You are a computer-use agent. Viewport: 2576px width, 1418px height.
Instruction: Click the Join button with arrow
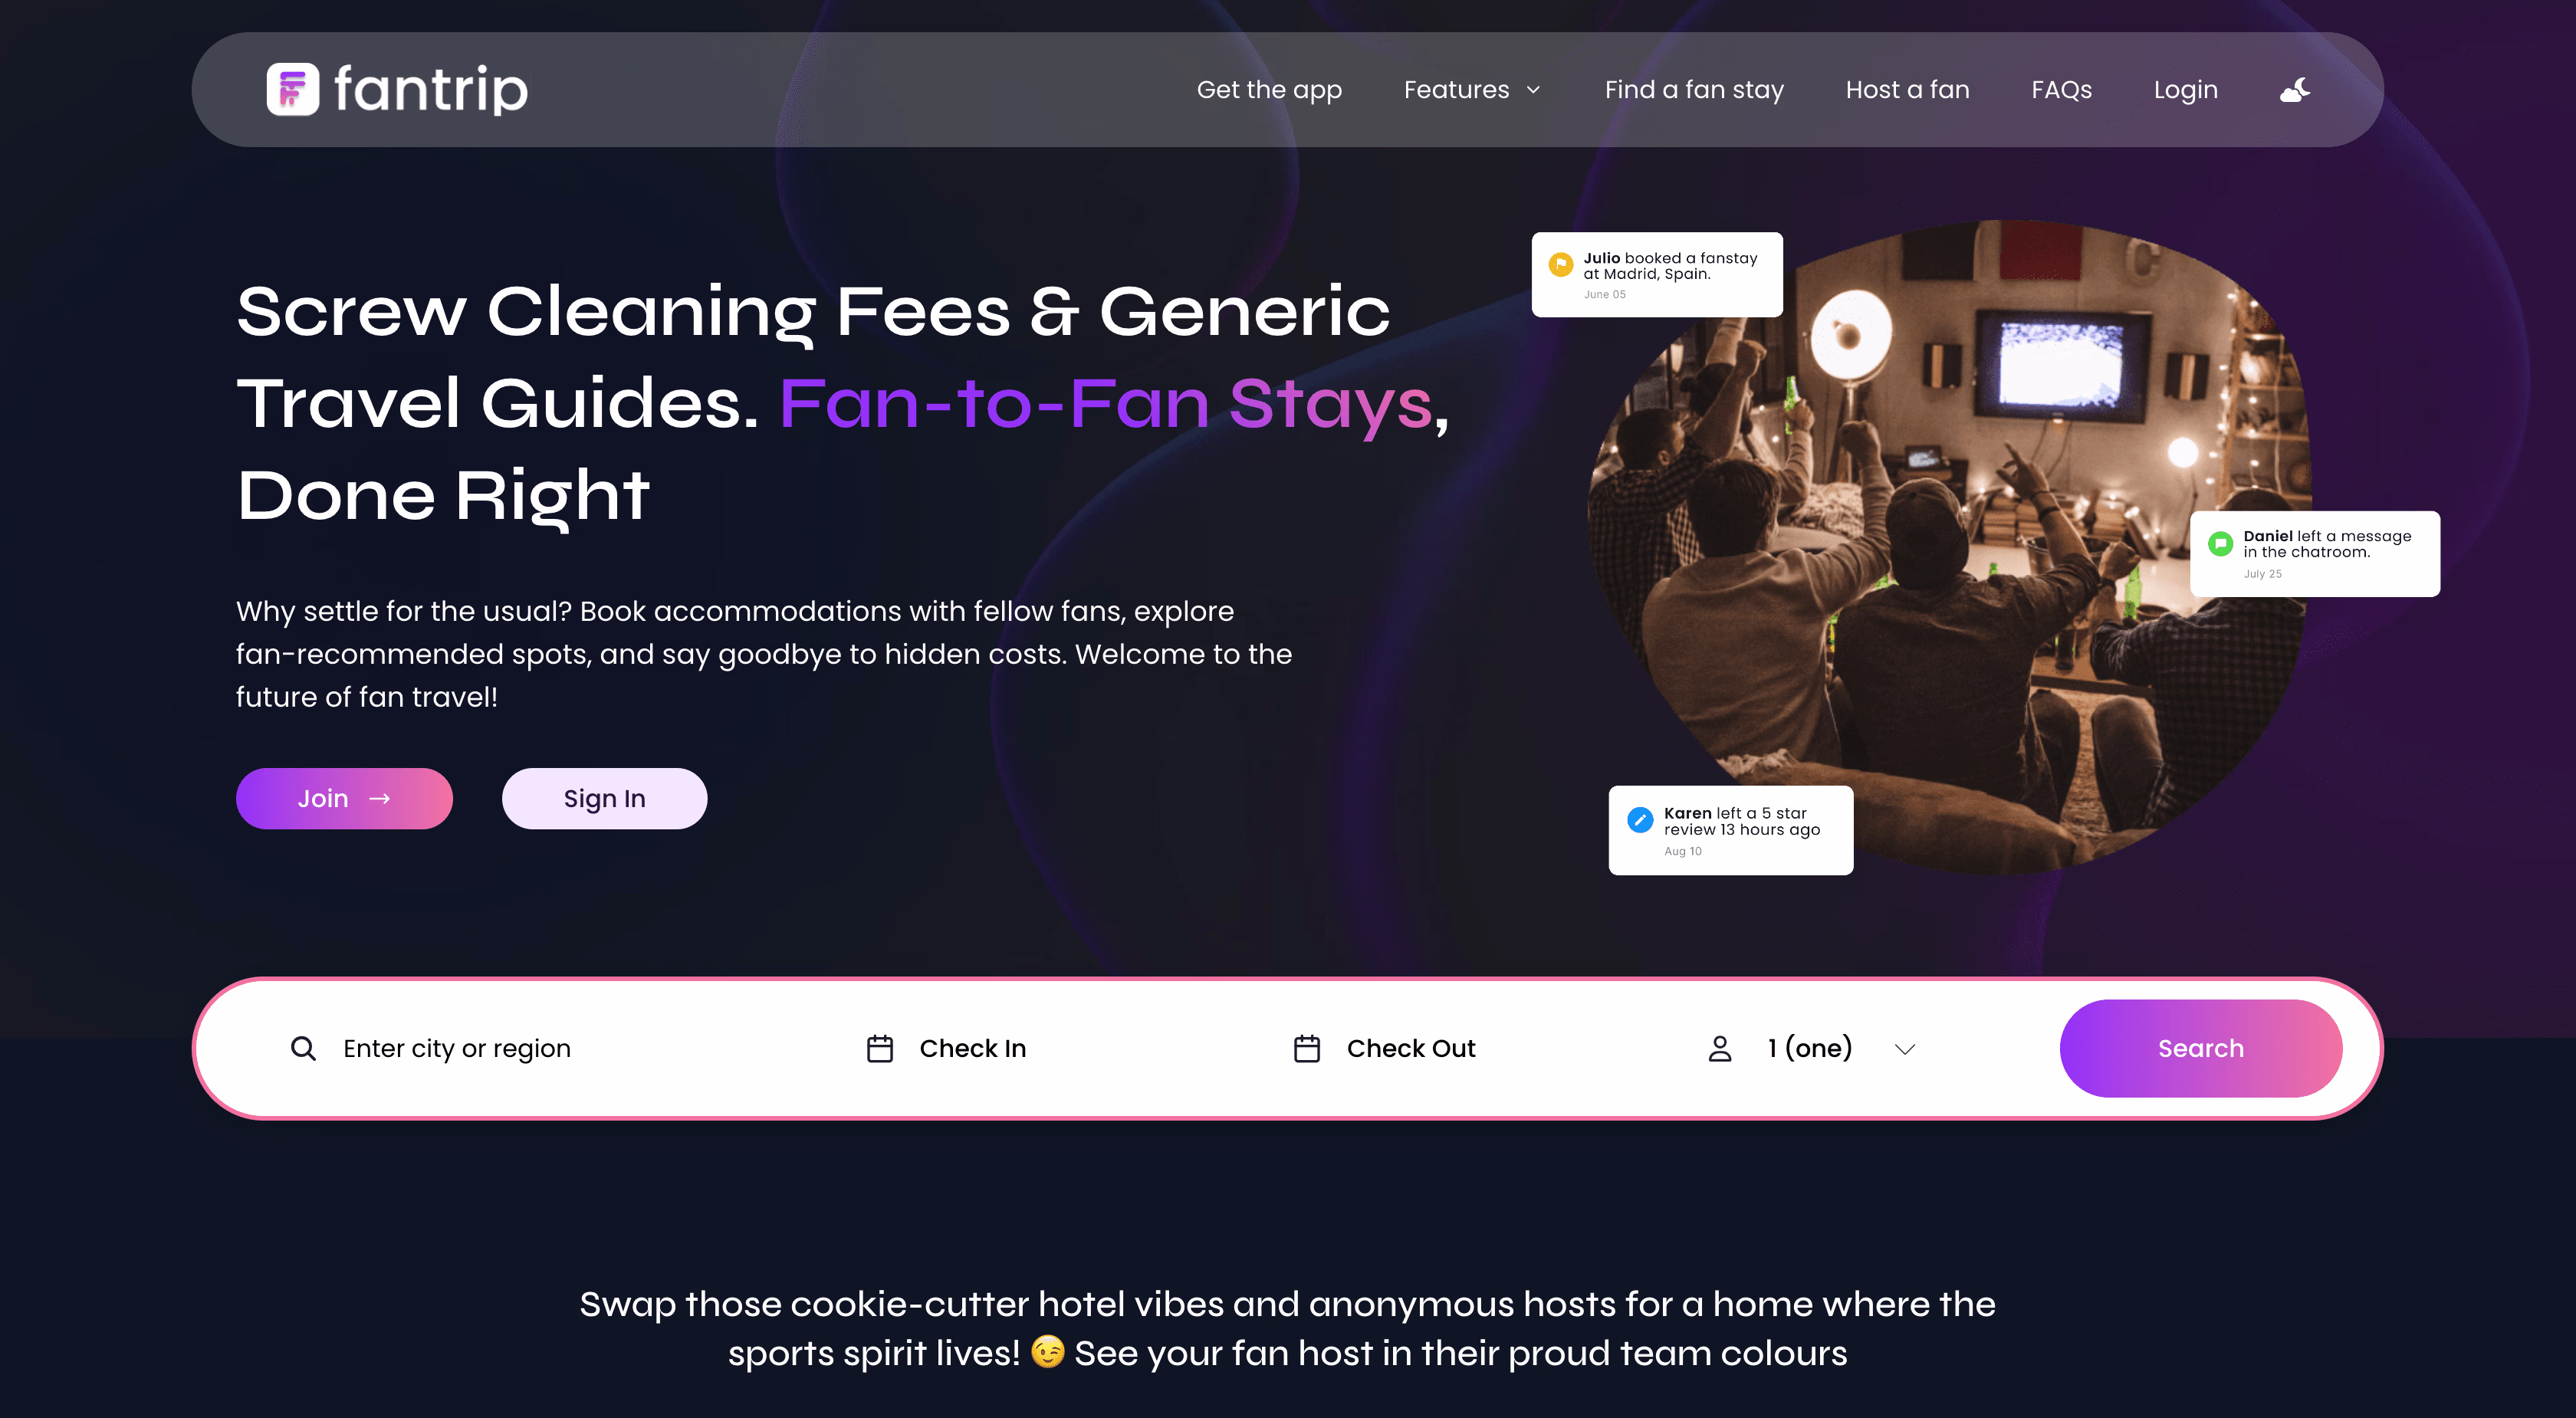(344, 798)
